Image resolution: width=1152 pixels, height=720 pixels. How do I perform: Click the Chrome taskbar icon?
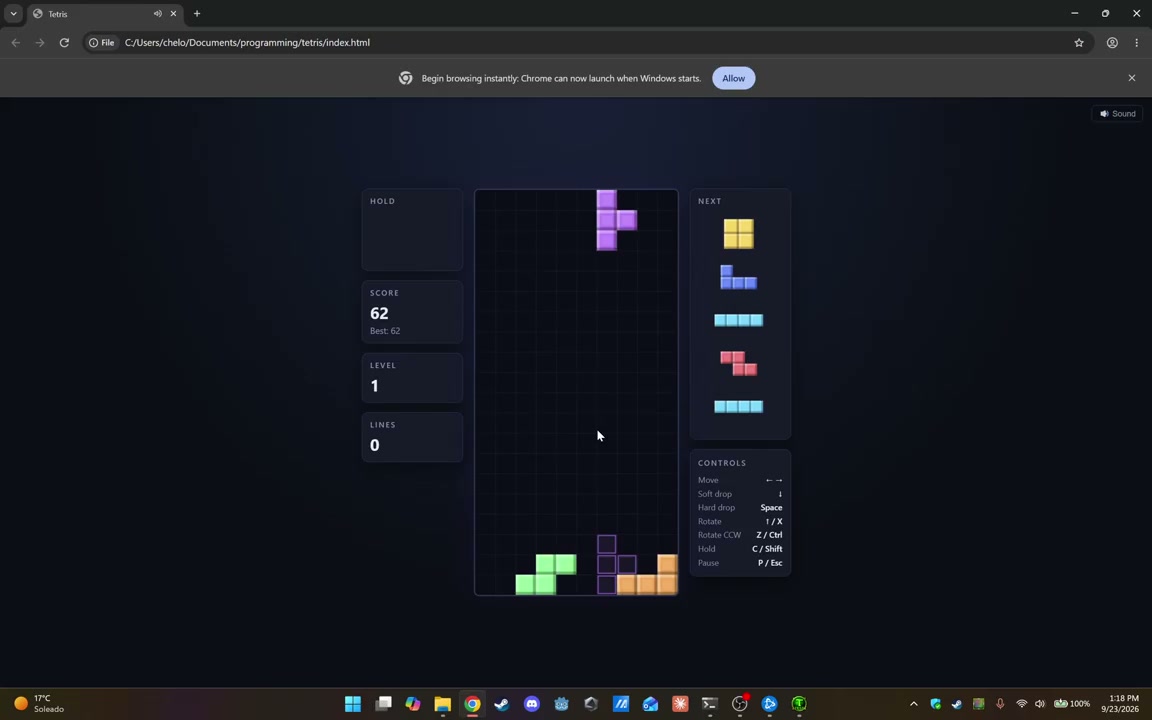472,704
